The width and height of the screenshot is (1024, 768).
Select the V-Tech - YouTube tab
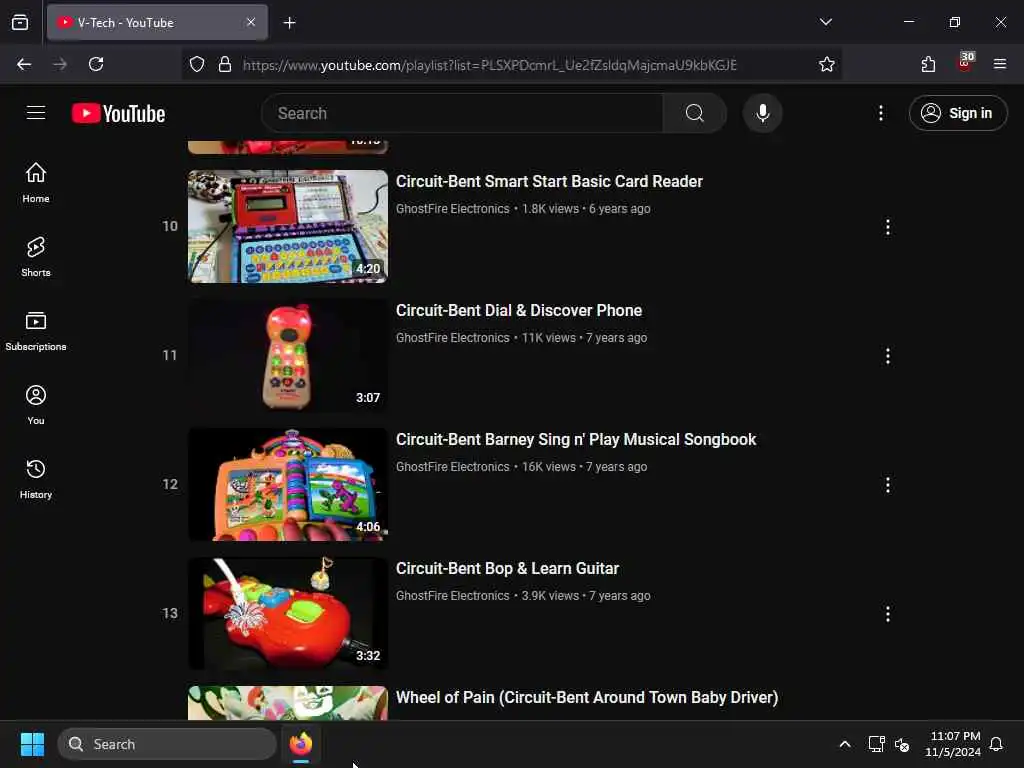click(157, 22)
